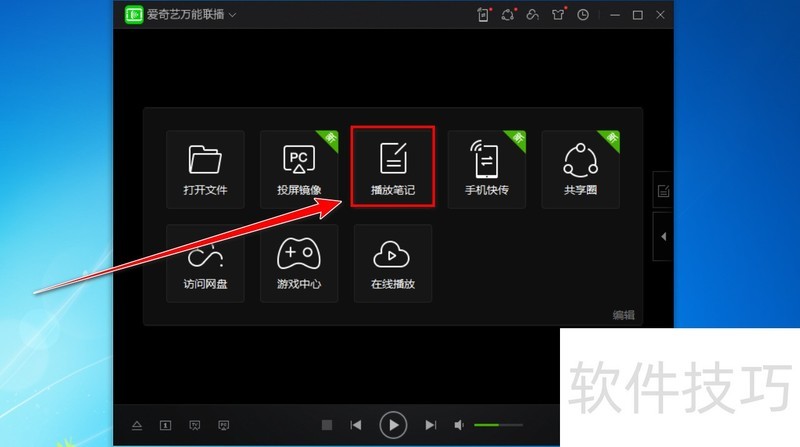Adjust the green volume slider
The width and height of the screenshot is (800, 447).
click(x=498, y=425)
